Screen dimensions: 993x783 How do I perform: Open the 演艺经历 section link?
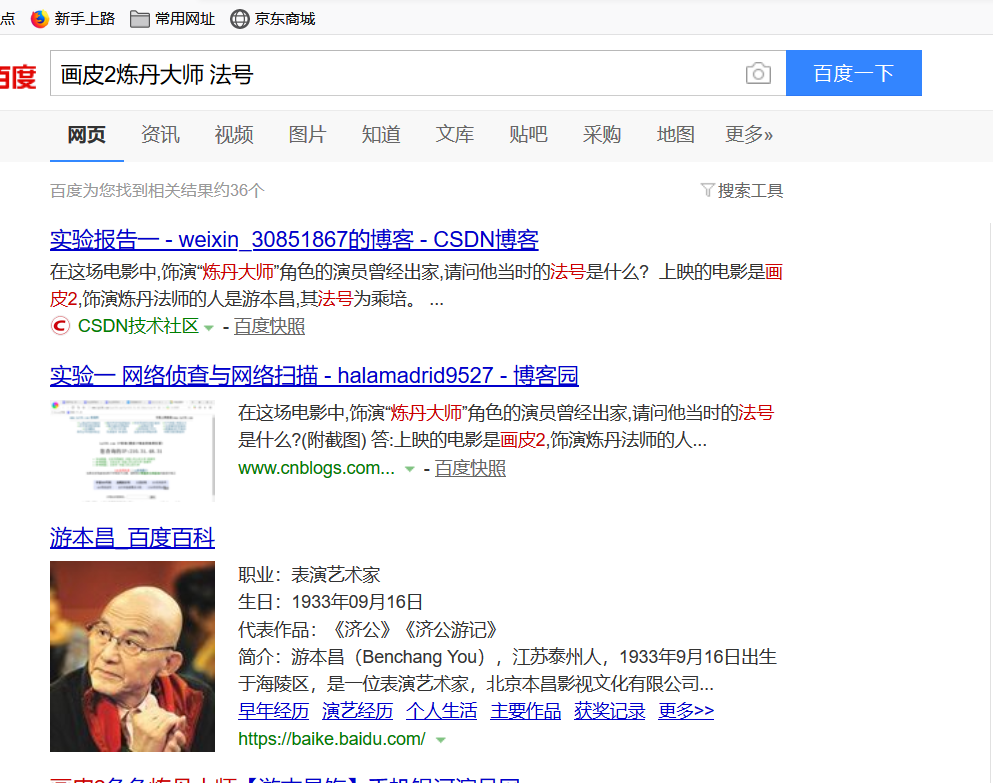[357, 711]
